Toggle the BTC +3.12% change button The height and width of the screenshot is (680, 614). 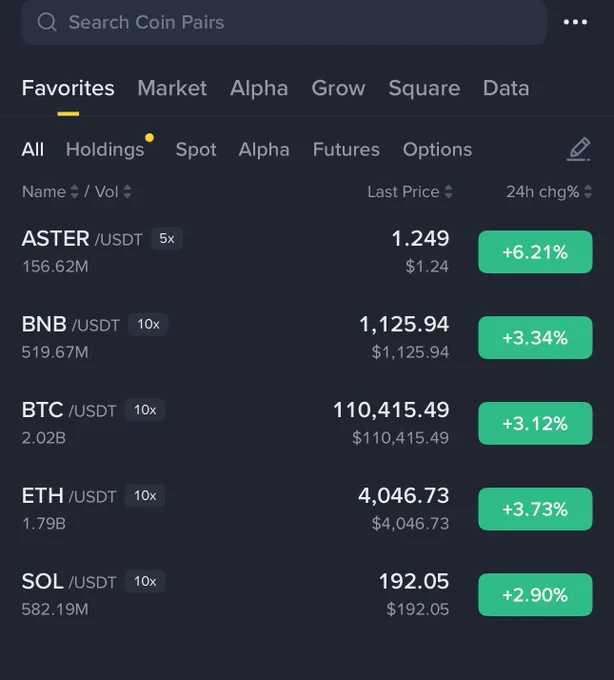(535, 423)
